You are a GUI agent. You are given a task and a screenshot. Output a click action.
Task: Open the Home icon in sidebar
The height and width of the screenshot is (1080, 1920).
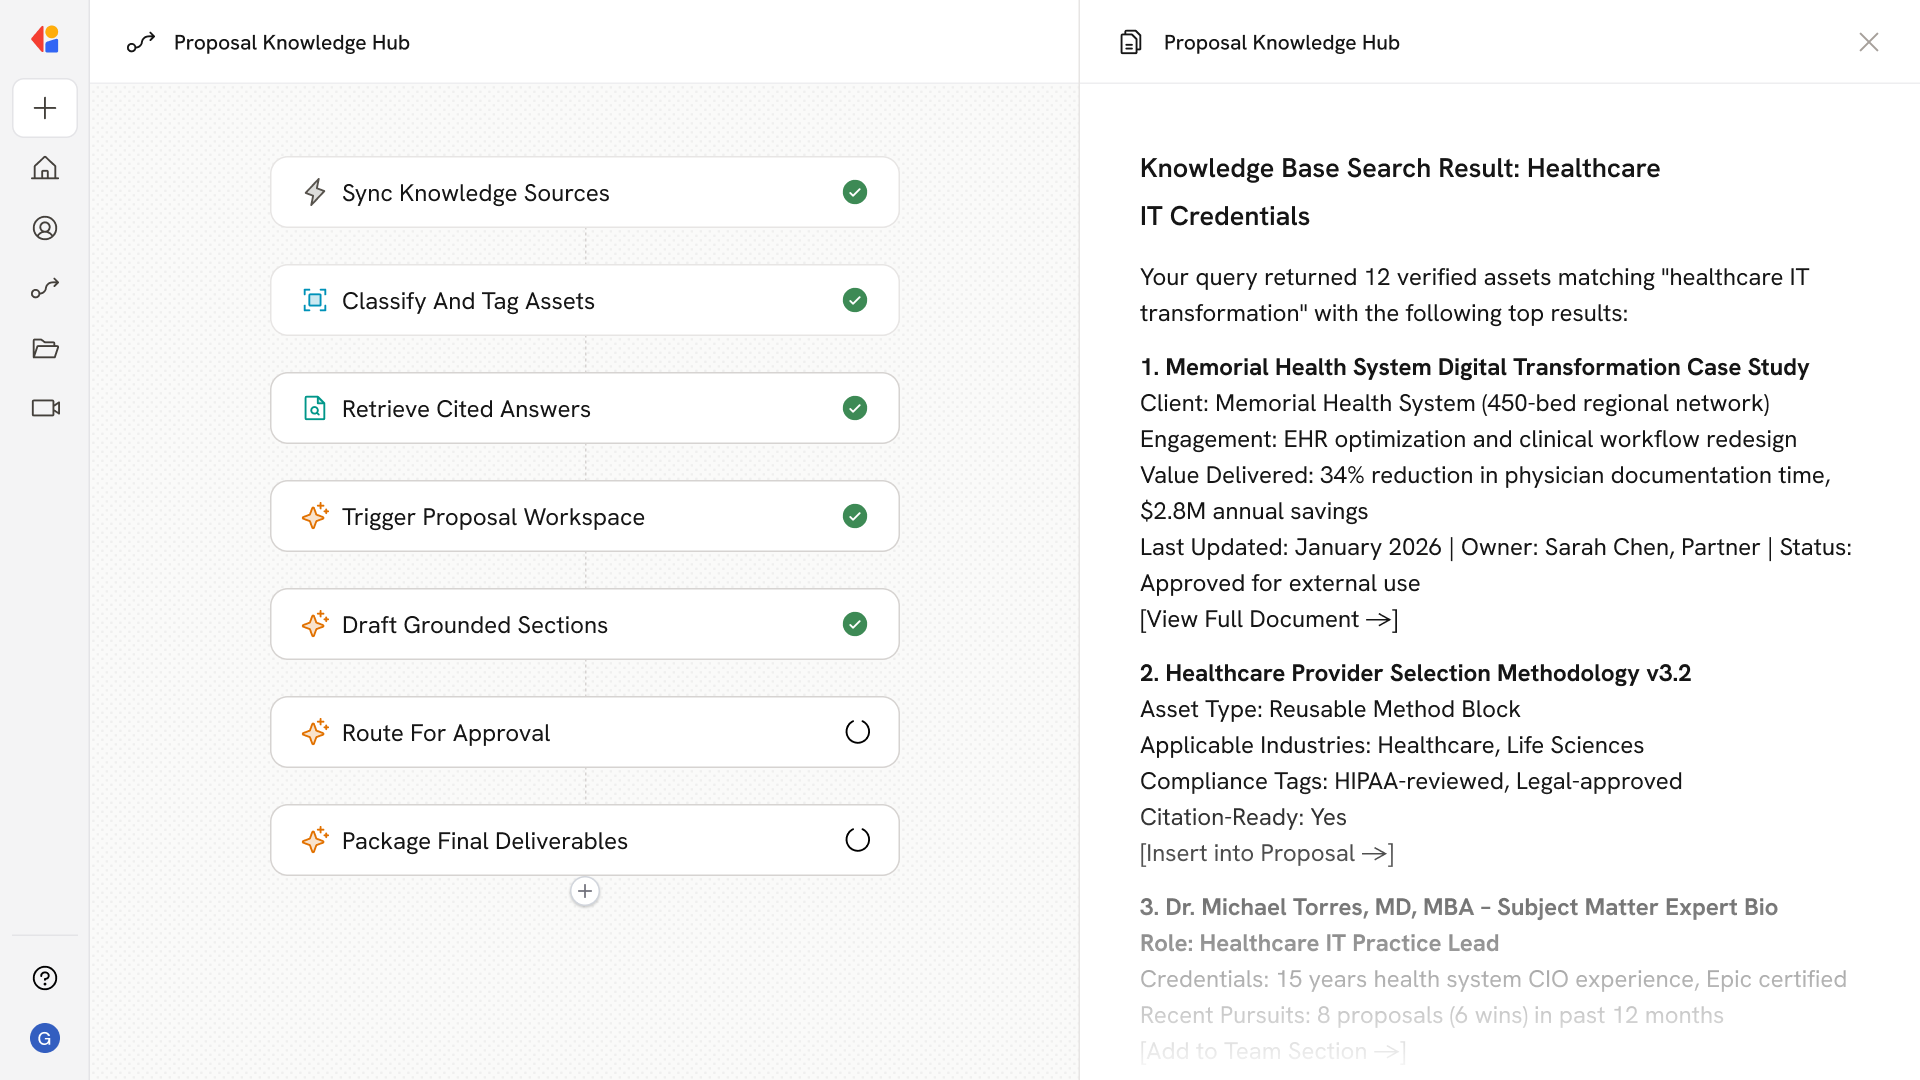tap(45, 168)
